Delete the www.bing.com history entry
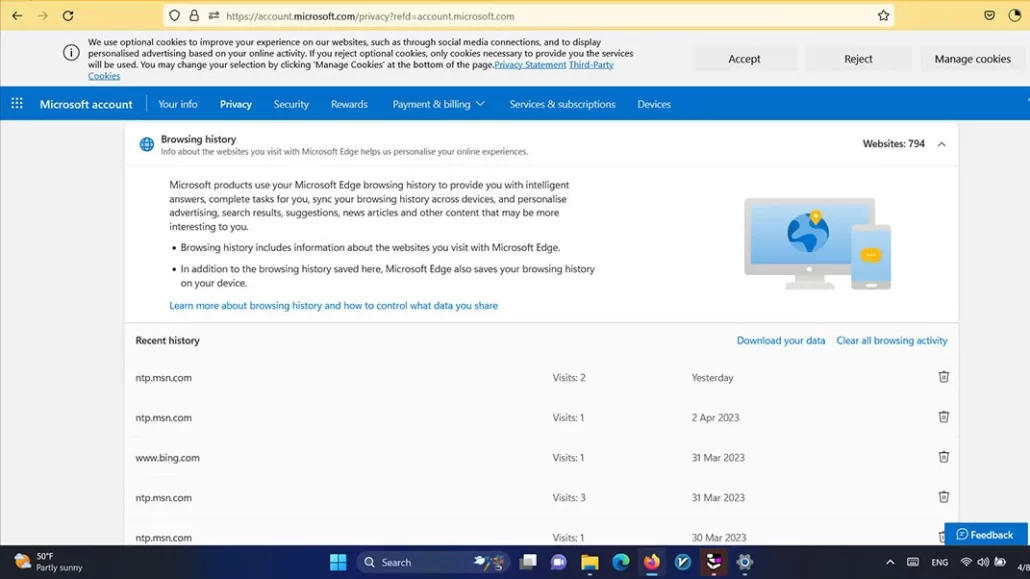Viewport: 1030px width, 579px height. click(x=943, y=457)
